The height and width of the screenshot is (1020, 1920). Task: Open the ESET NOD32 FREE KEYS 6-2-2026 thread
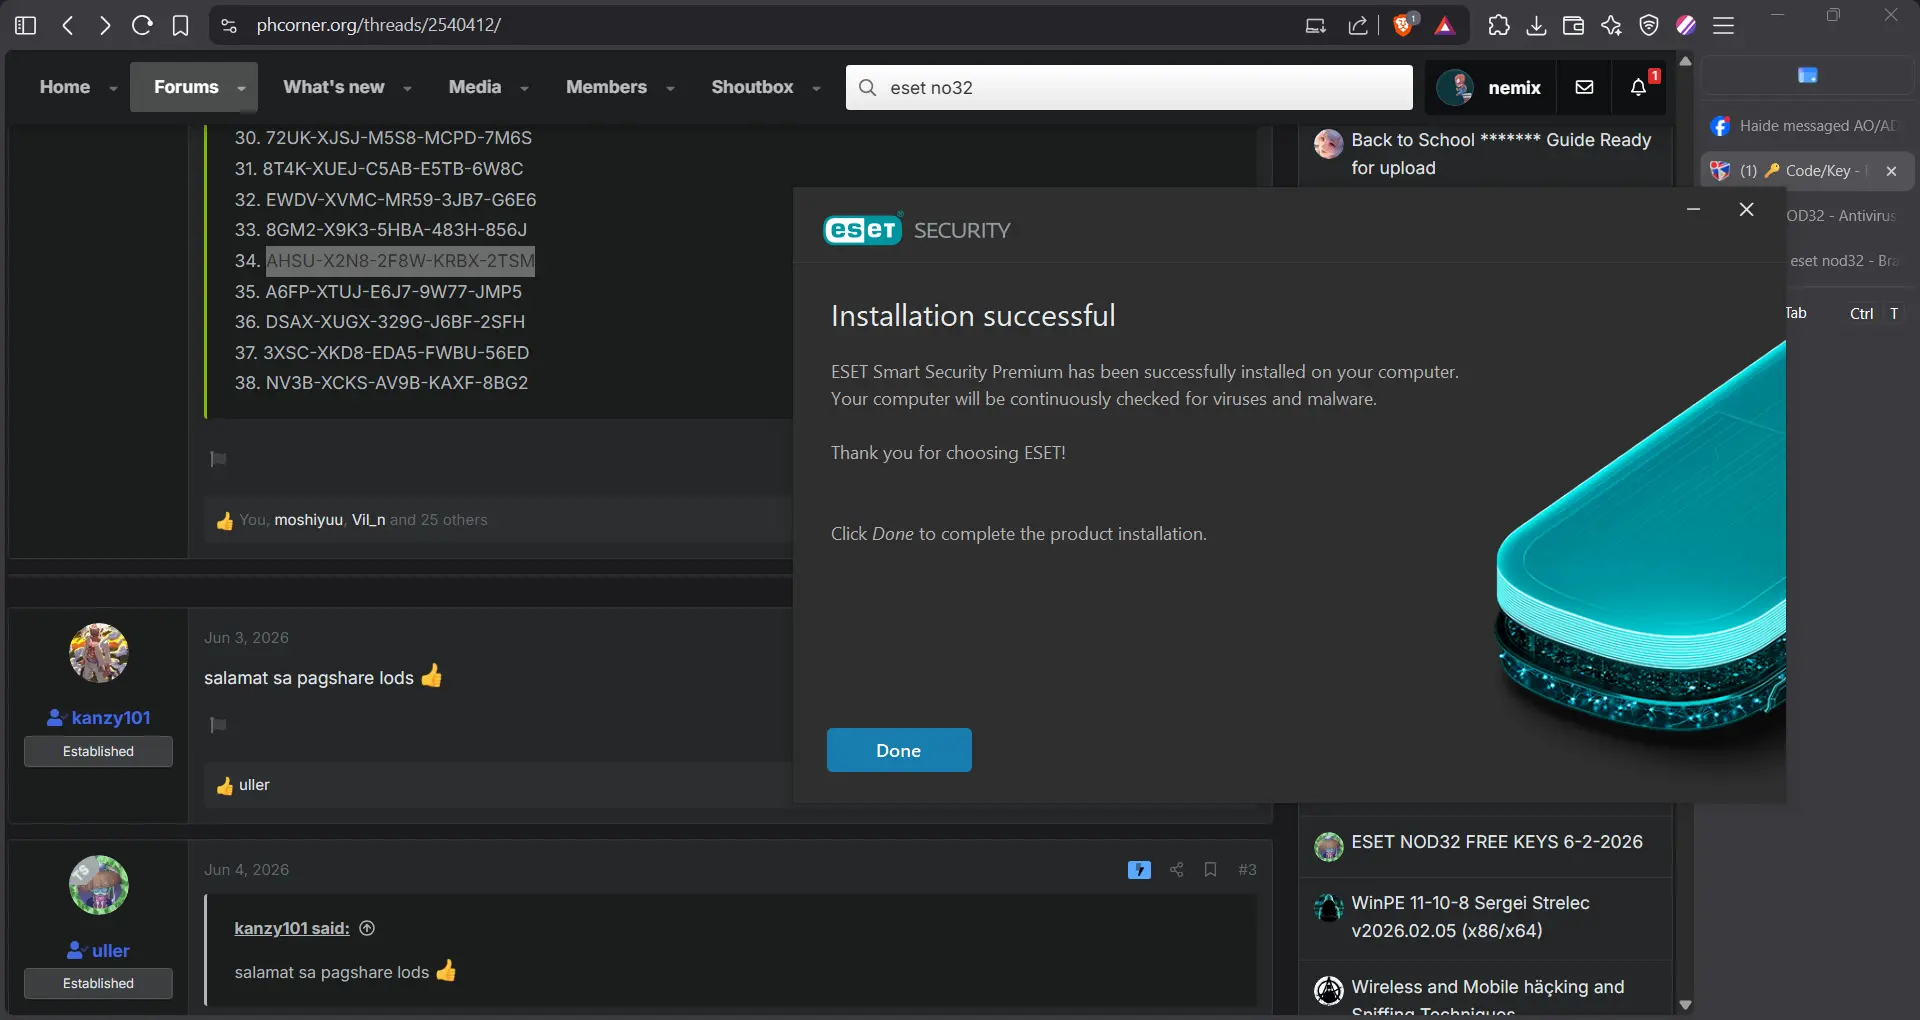[x=1497, y=842]
